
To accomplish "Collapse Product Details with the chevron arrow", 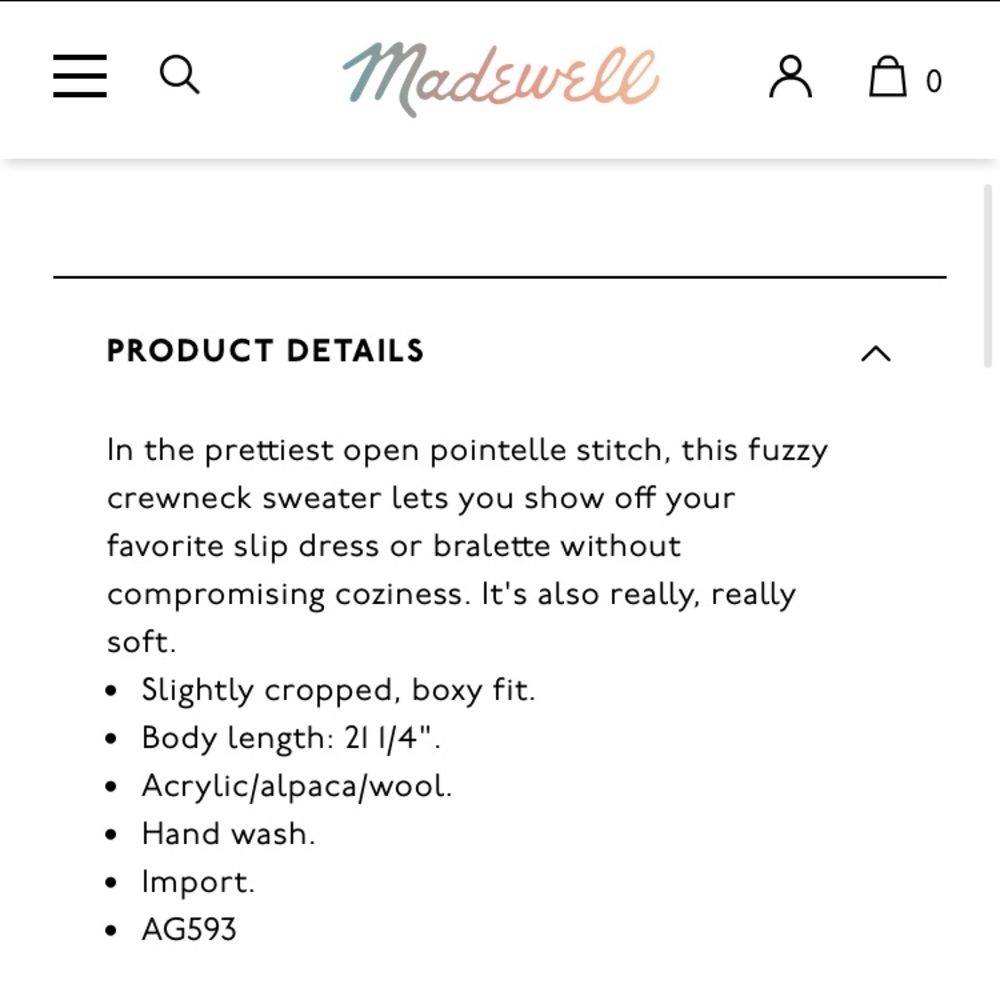I will pyautogui.click(x=876, y=353).
